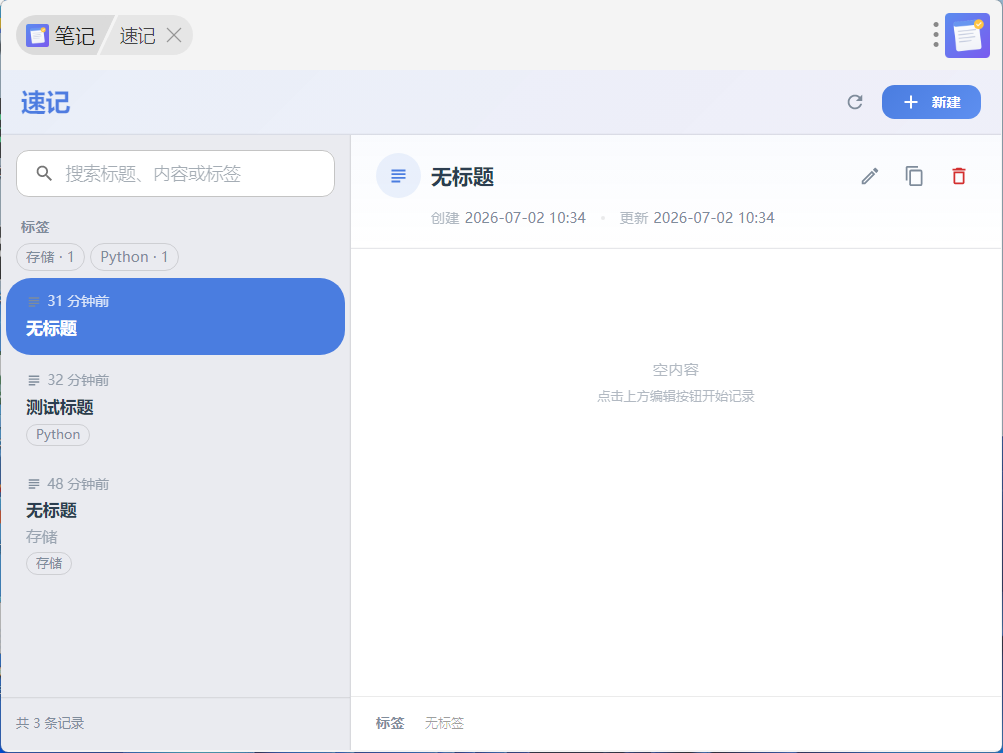Click the document icon beside 无标题 title
This screenshot has height=753, width=1003.
(x=398, y=175)
